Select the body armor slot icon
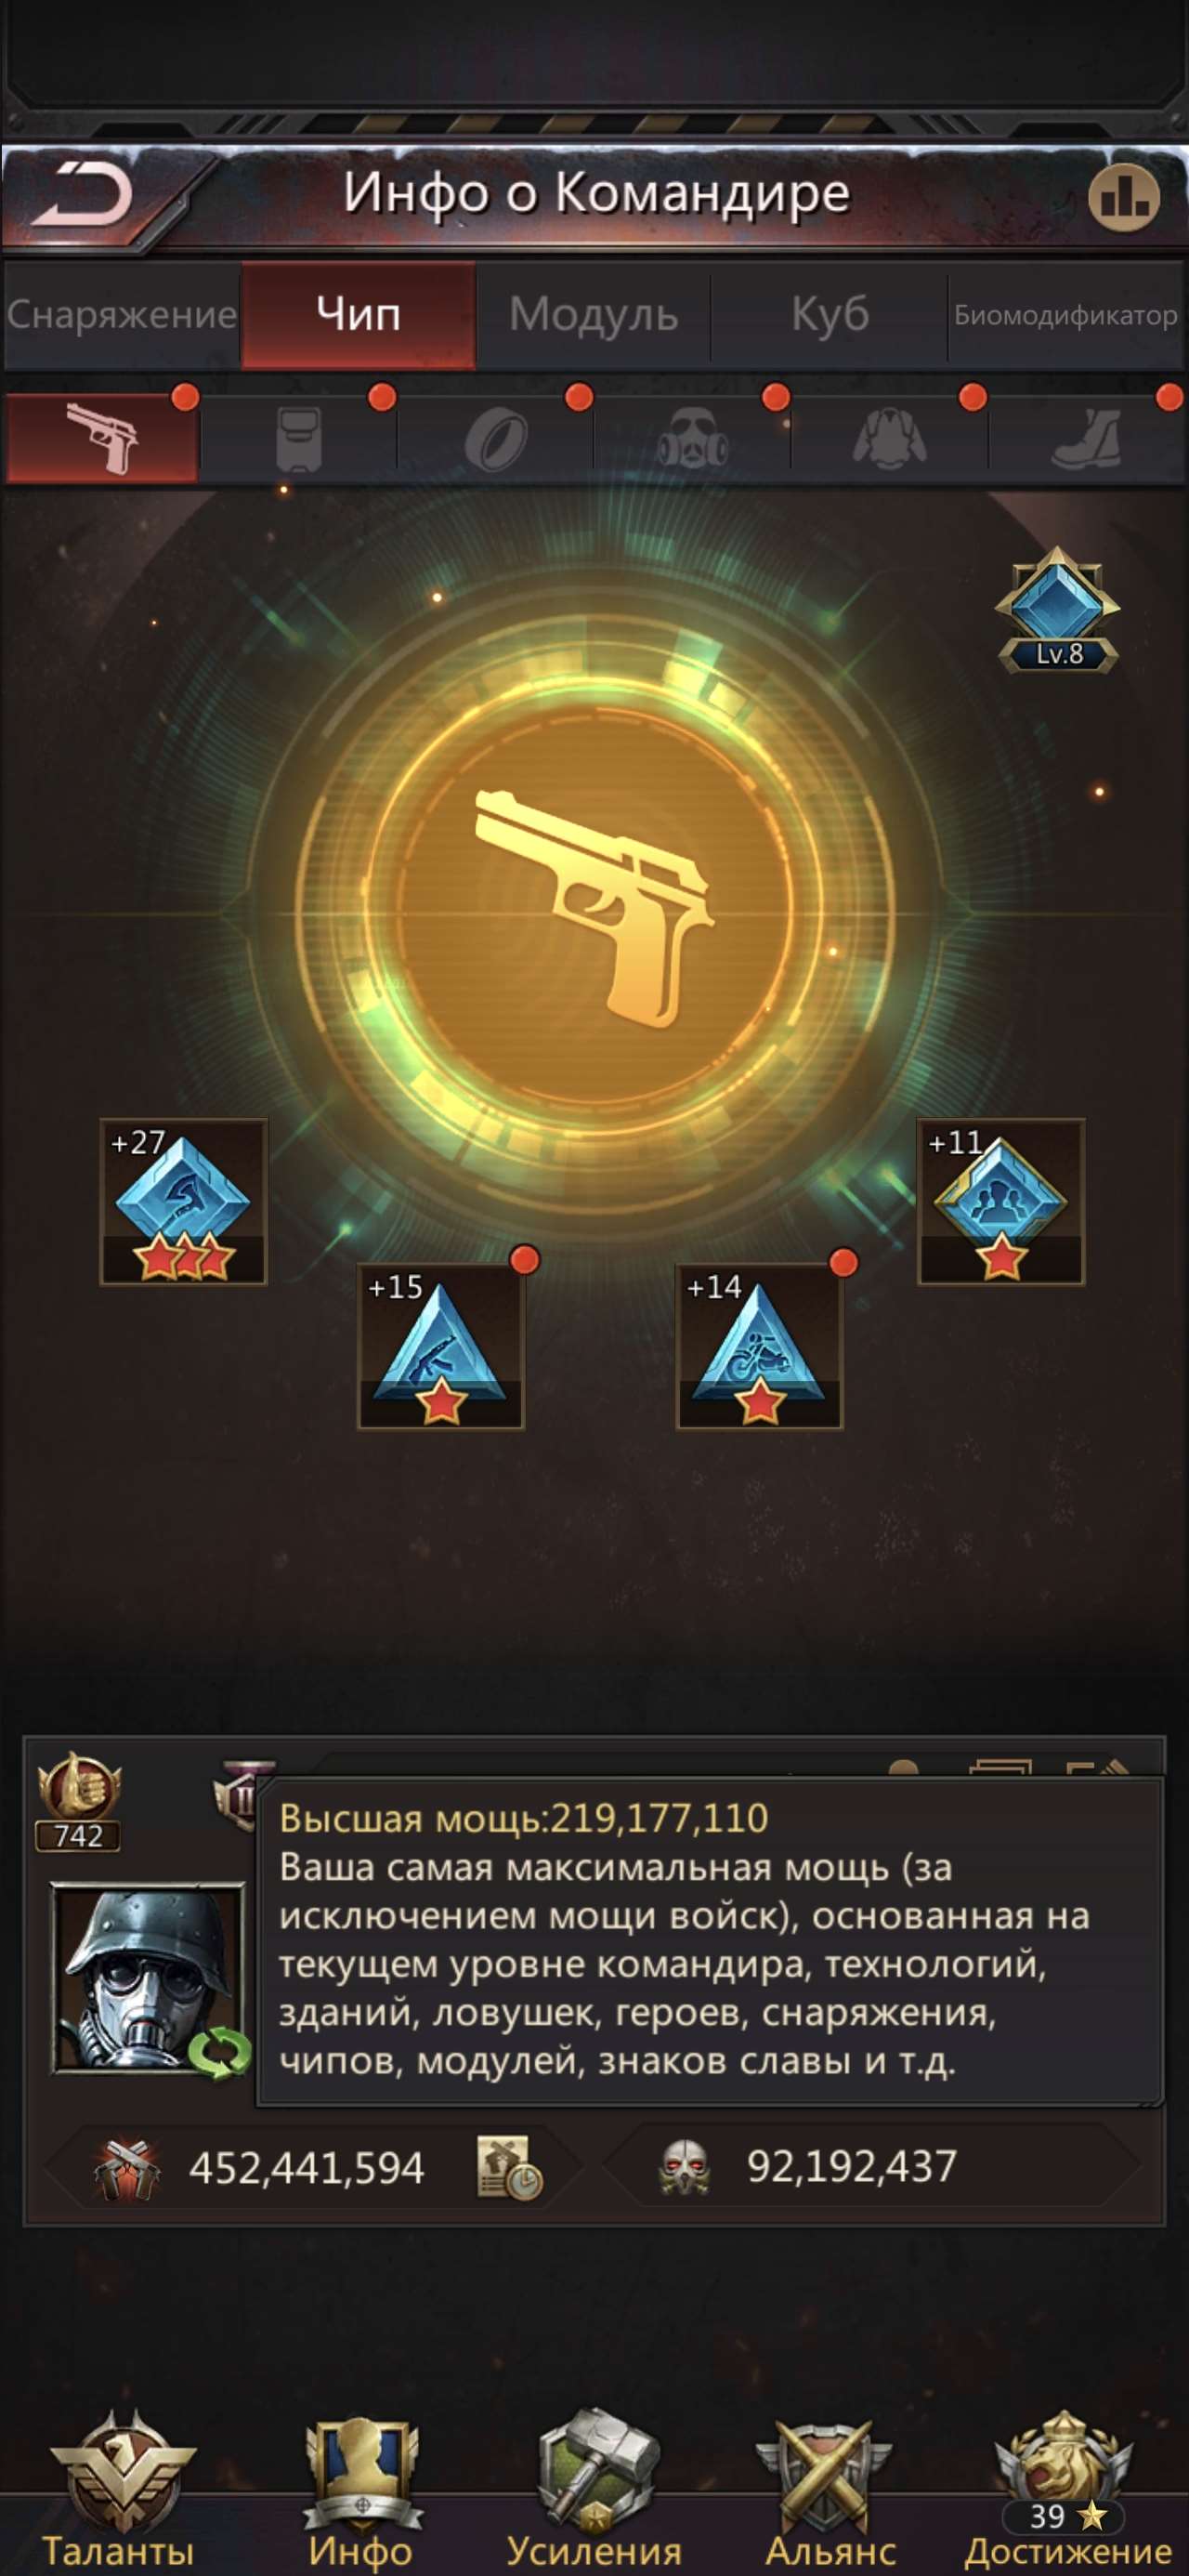 pos(298,438)
